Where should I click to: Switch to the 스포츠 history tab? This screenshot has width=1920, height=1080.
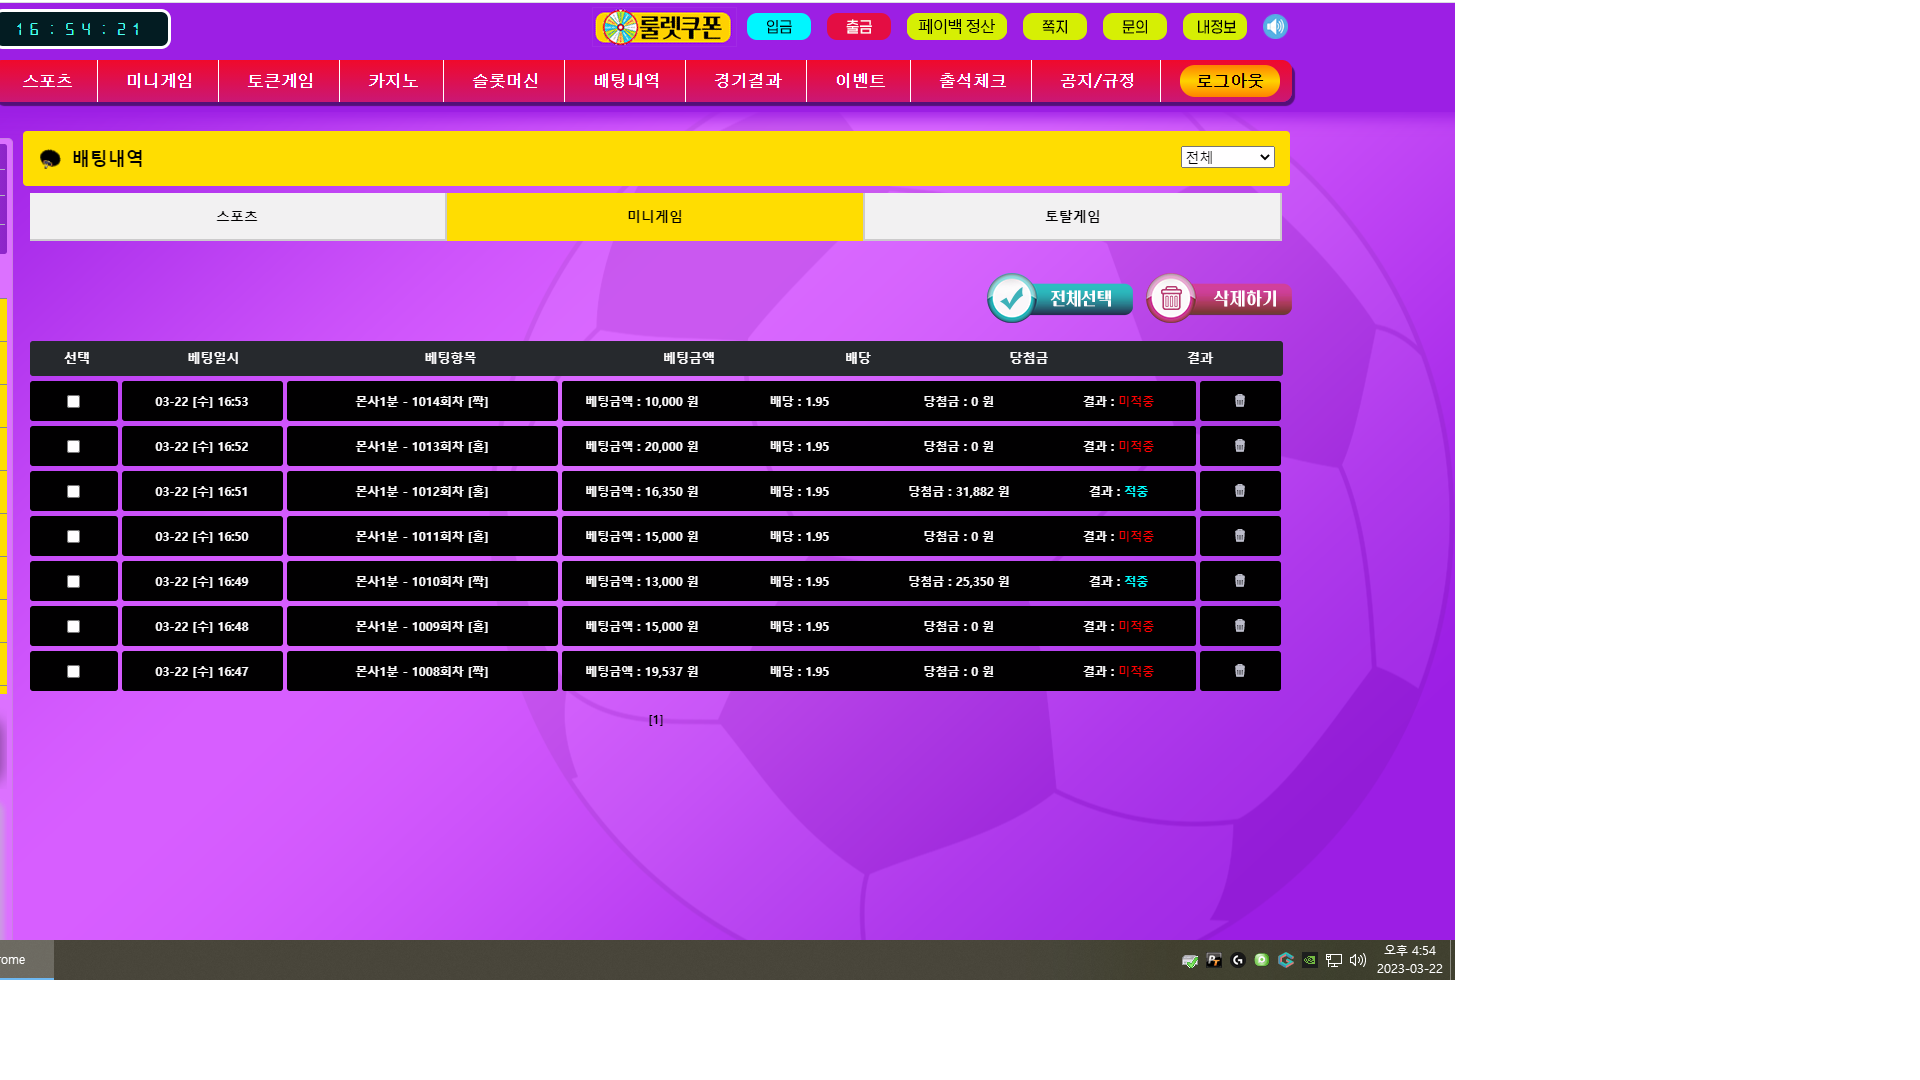(237, 216)
